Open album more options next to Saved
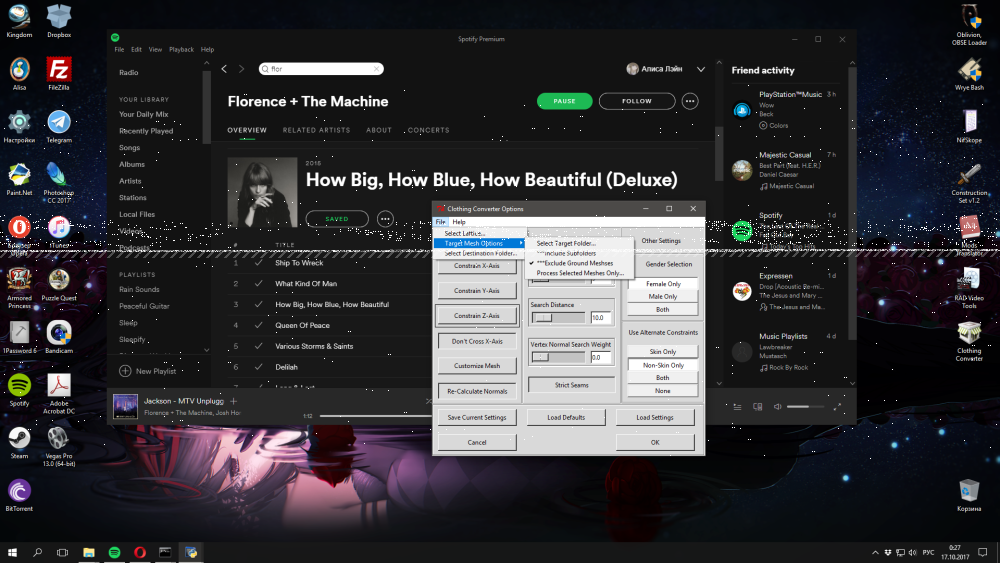 (385, 219)
